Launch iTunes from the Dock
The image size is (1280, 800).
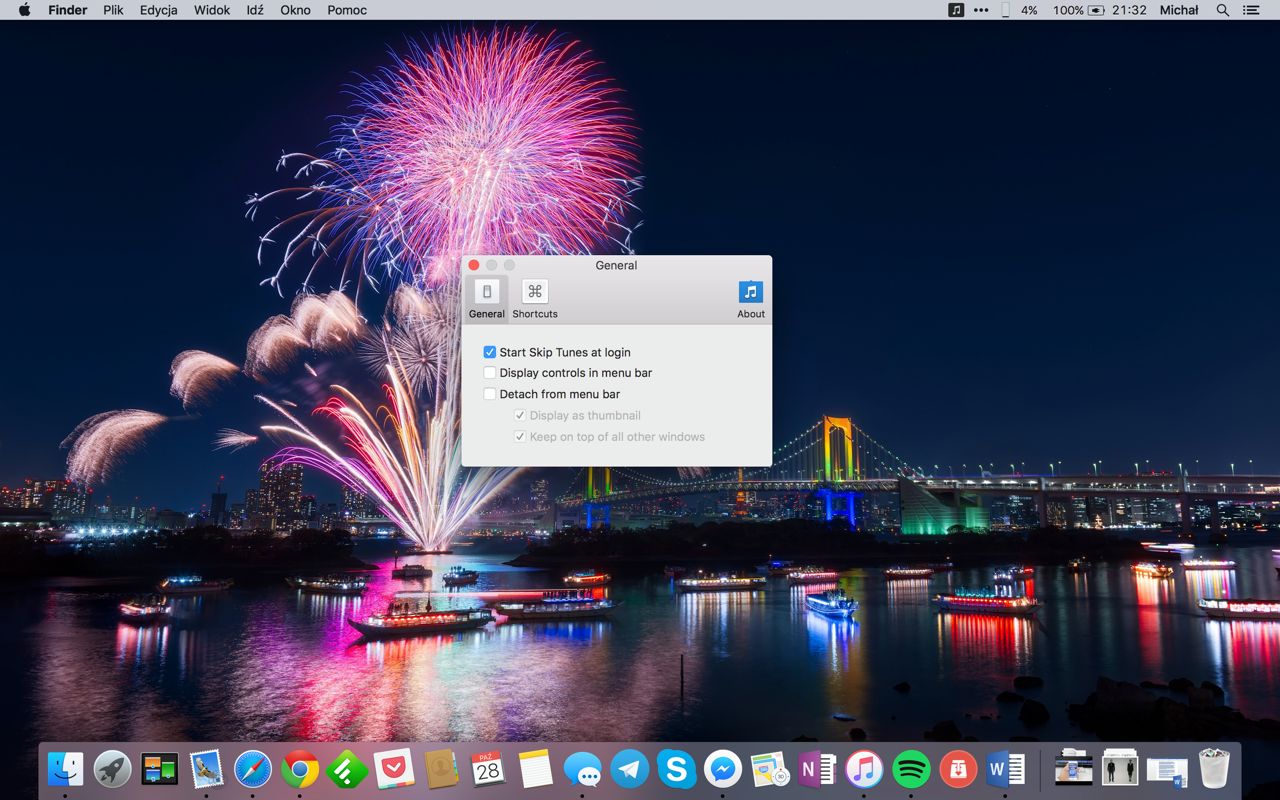(x=864, y=769)
